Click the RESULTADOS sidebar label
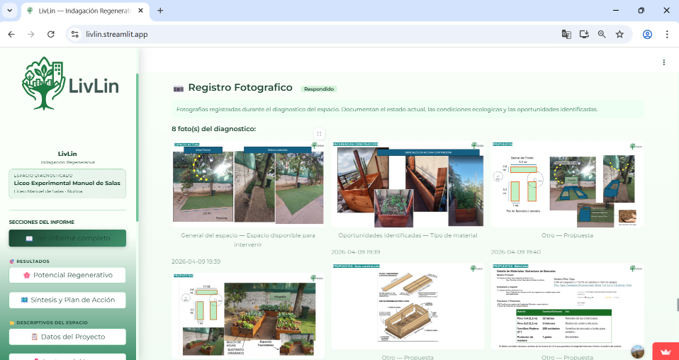This screenshot has width=679, height=360. 32,261
